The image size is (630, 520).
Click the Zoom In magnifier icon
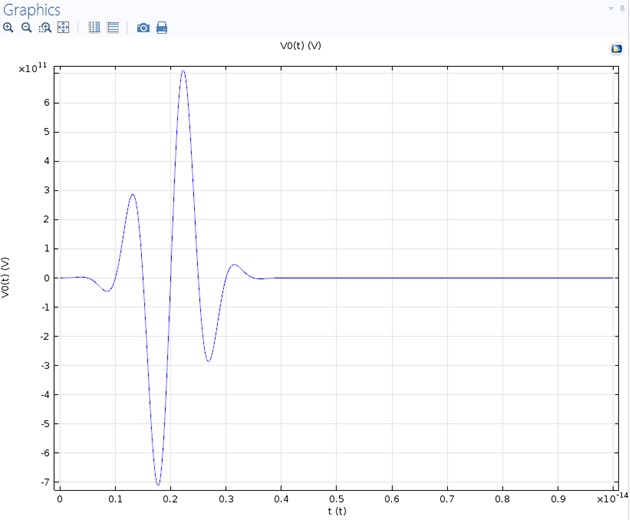[8, 28]
